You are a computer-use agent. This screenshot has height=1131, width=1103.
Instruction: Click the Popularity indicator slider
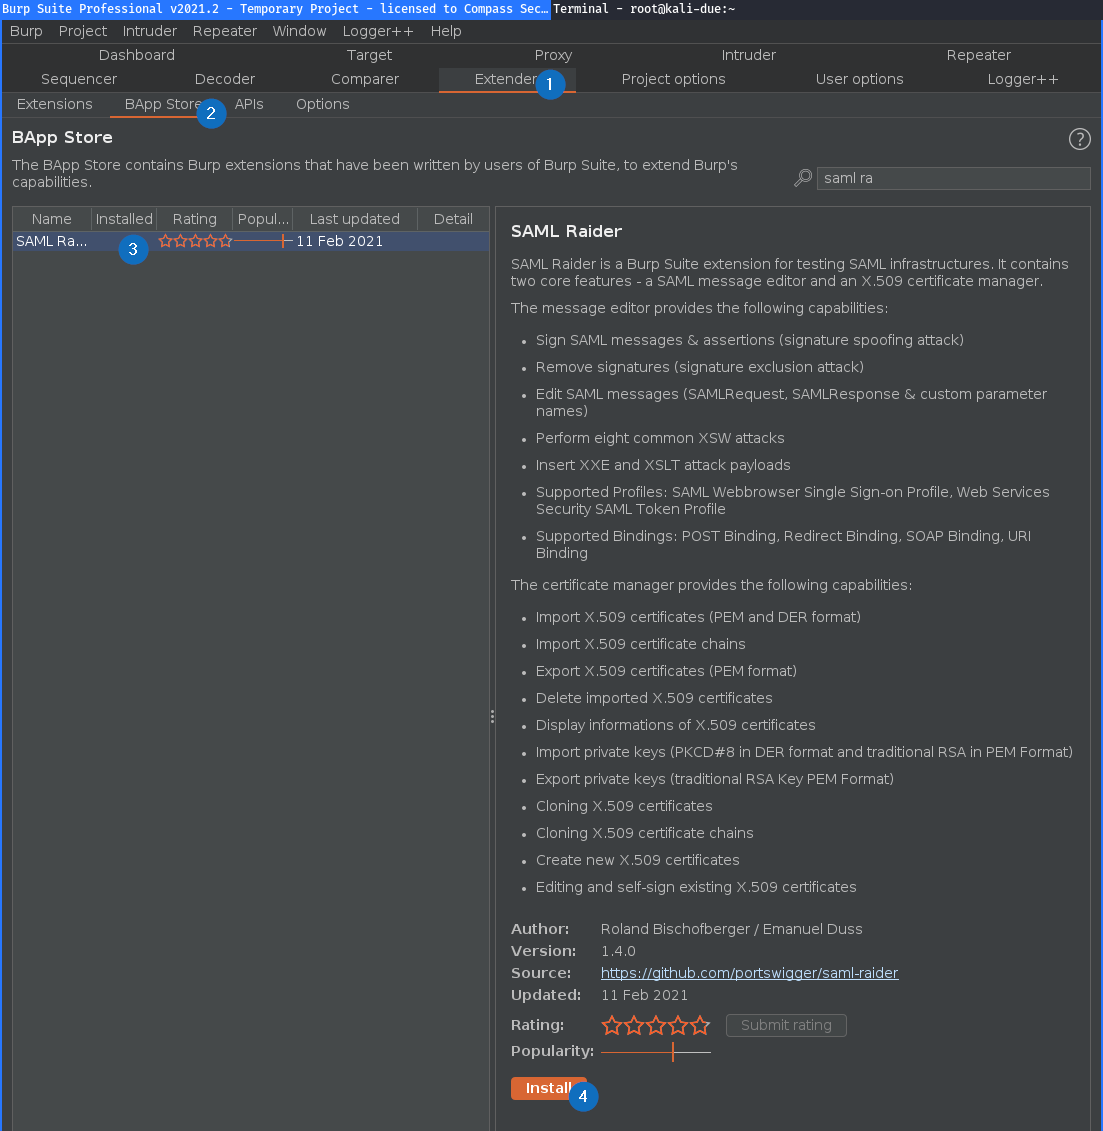(672, 1051)
